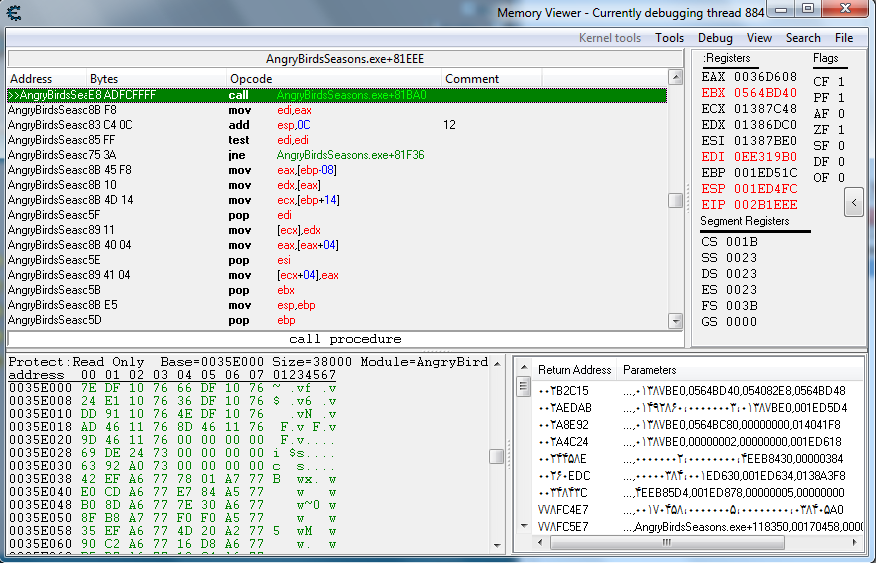
Task: Click the disassembler list scroll-up arrow
Action: [x=676, y=77]
